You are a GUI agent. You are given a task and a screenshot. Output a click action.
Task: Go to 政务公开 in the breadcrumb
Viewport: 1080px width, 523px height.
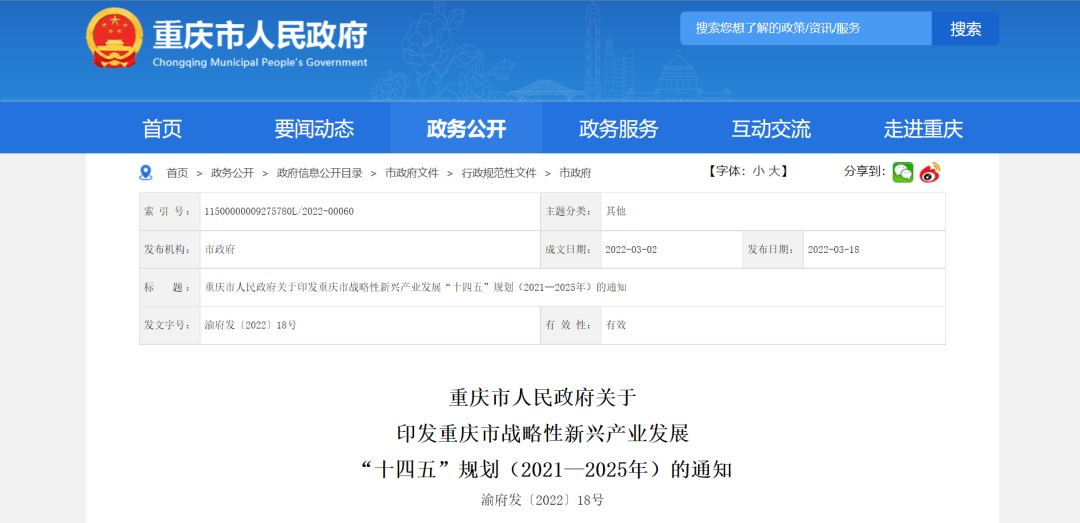point(232,173)
